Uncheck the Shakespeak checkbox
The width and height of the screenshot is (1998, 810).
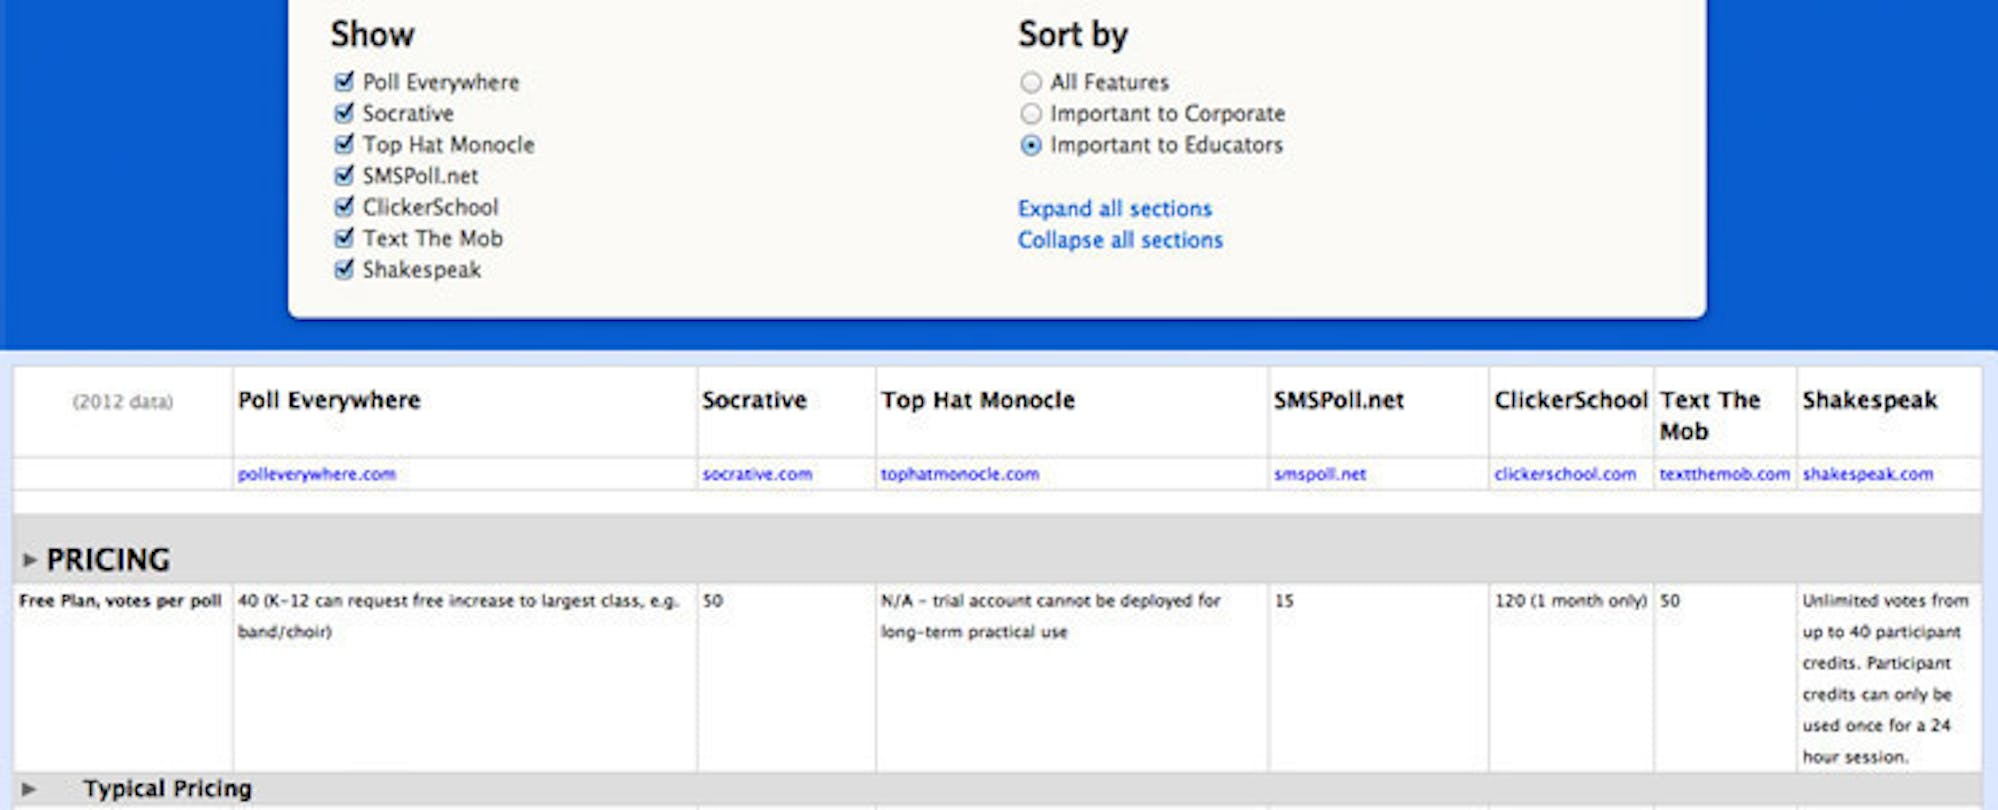(x=344, y=269)
